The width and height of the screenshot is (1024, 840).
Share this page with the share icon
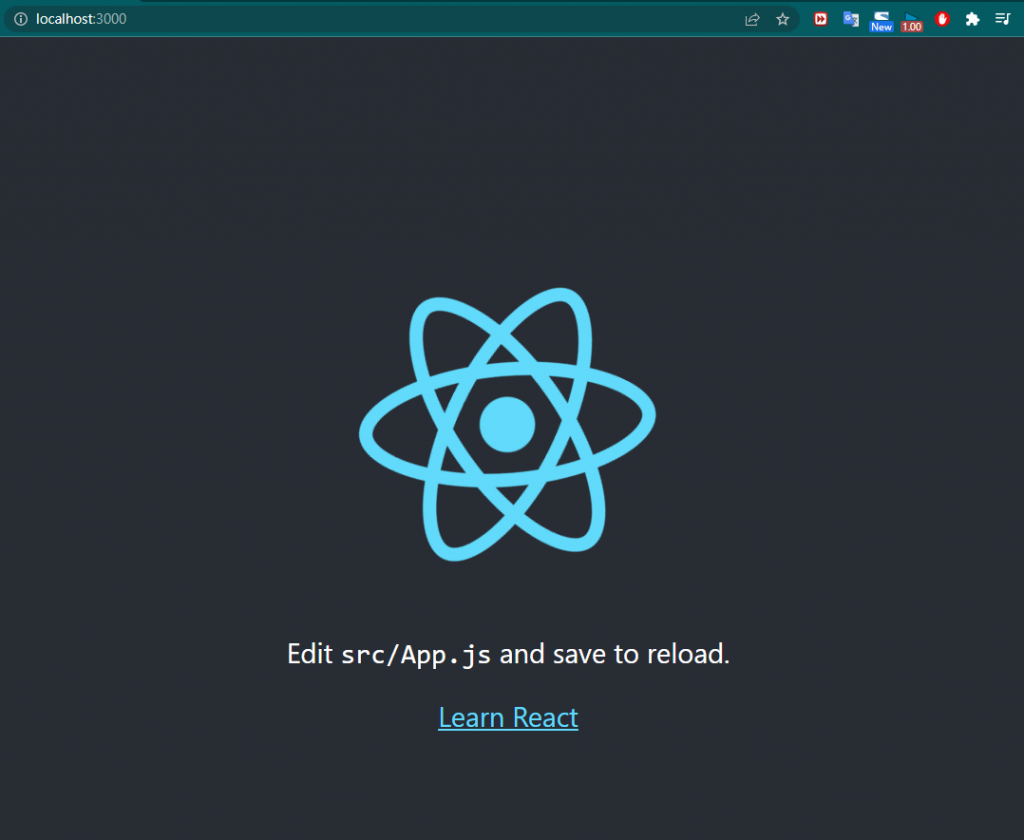coord(752,20)
